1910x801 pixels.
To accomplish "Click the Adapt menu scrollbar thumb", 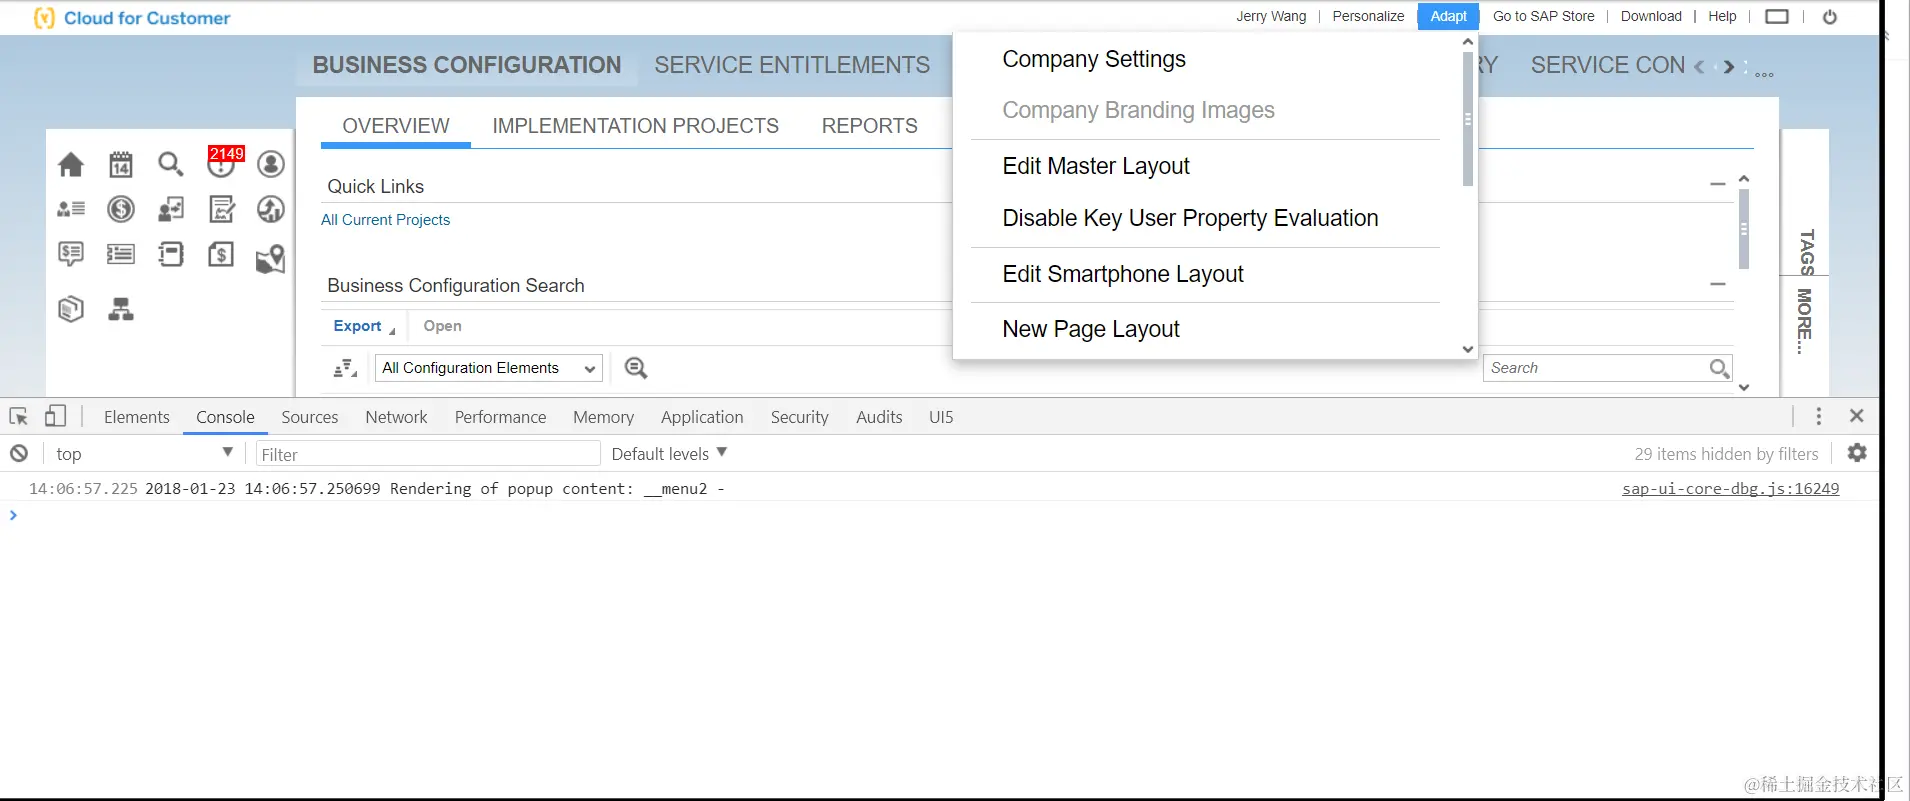I will click(1468, 119).
